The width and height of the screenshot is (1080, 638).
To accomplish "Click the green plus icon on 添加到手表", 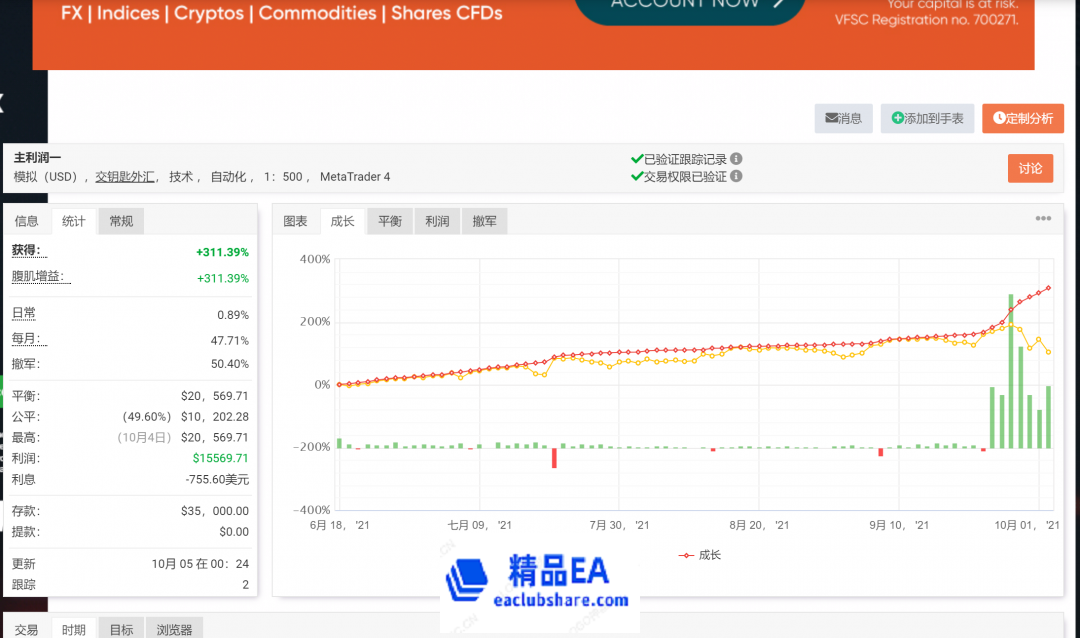I will click(x=897, y=118).
